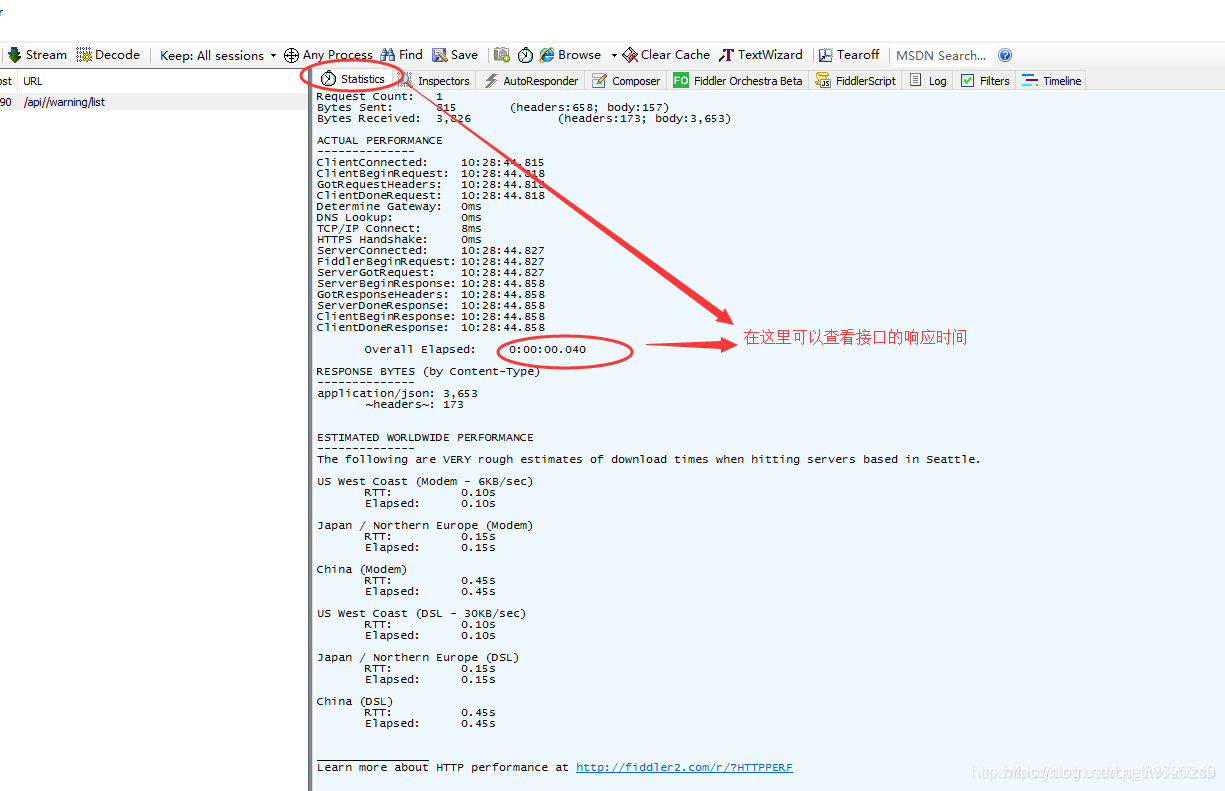Click the Bytes Sent line
The height and width of the screenshot is (791, 1225).
point(493,108)
